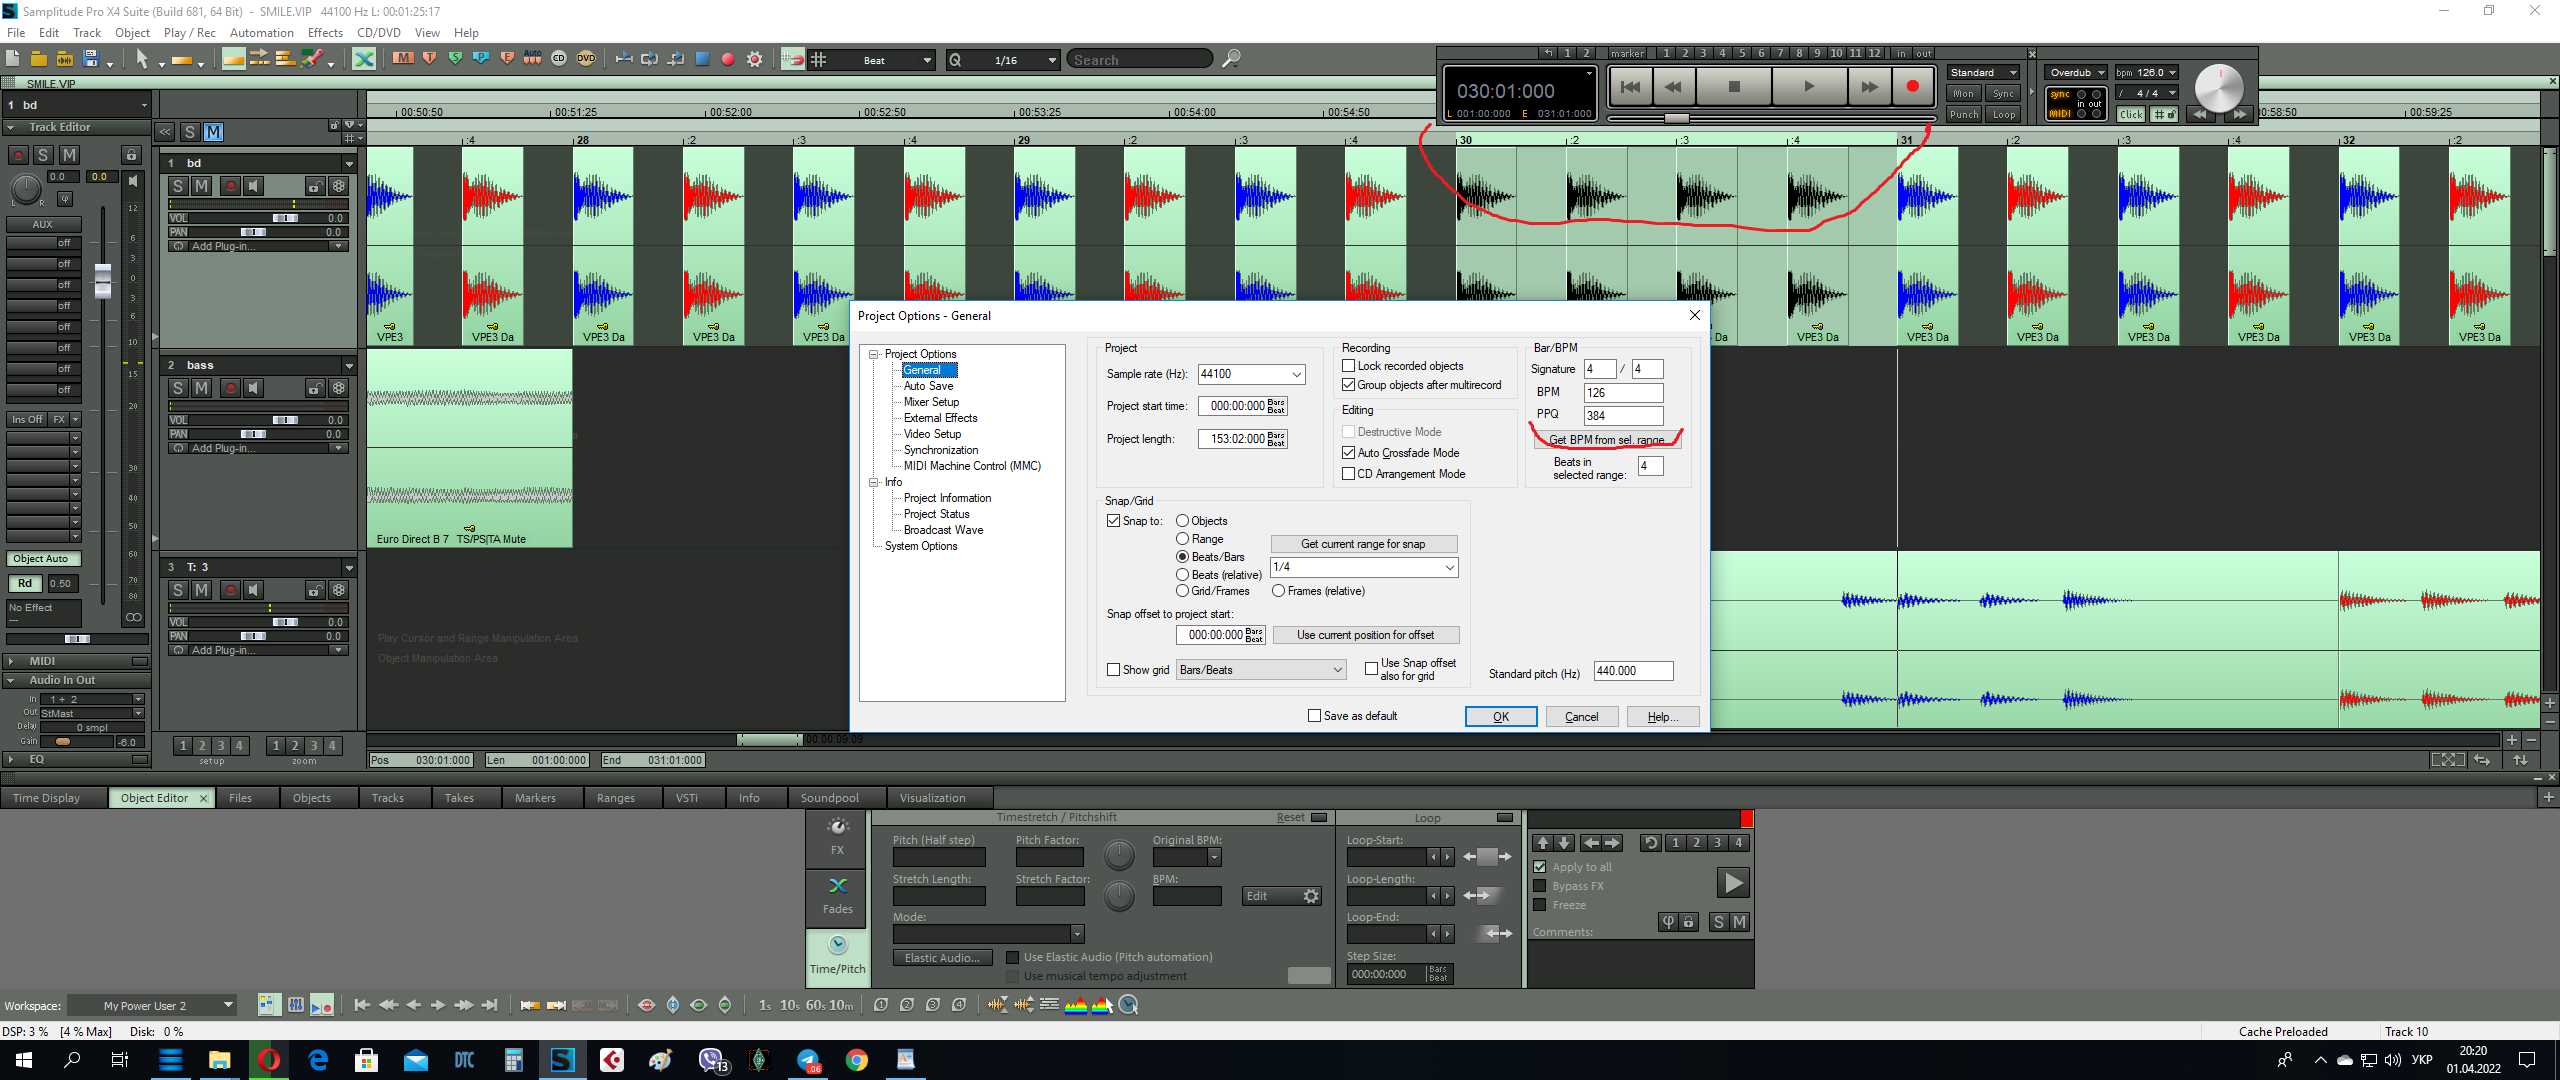Collapse Project Options tree node
Screen dimensions: 2560x1080
[x=874, y=354]
